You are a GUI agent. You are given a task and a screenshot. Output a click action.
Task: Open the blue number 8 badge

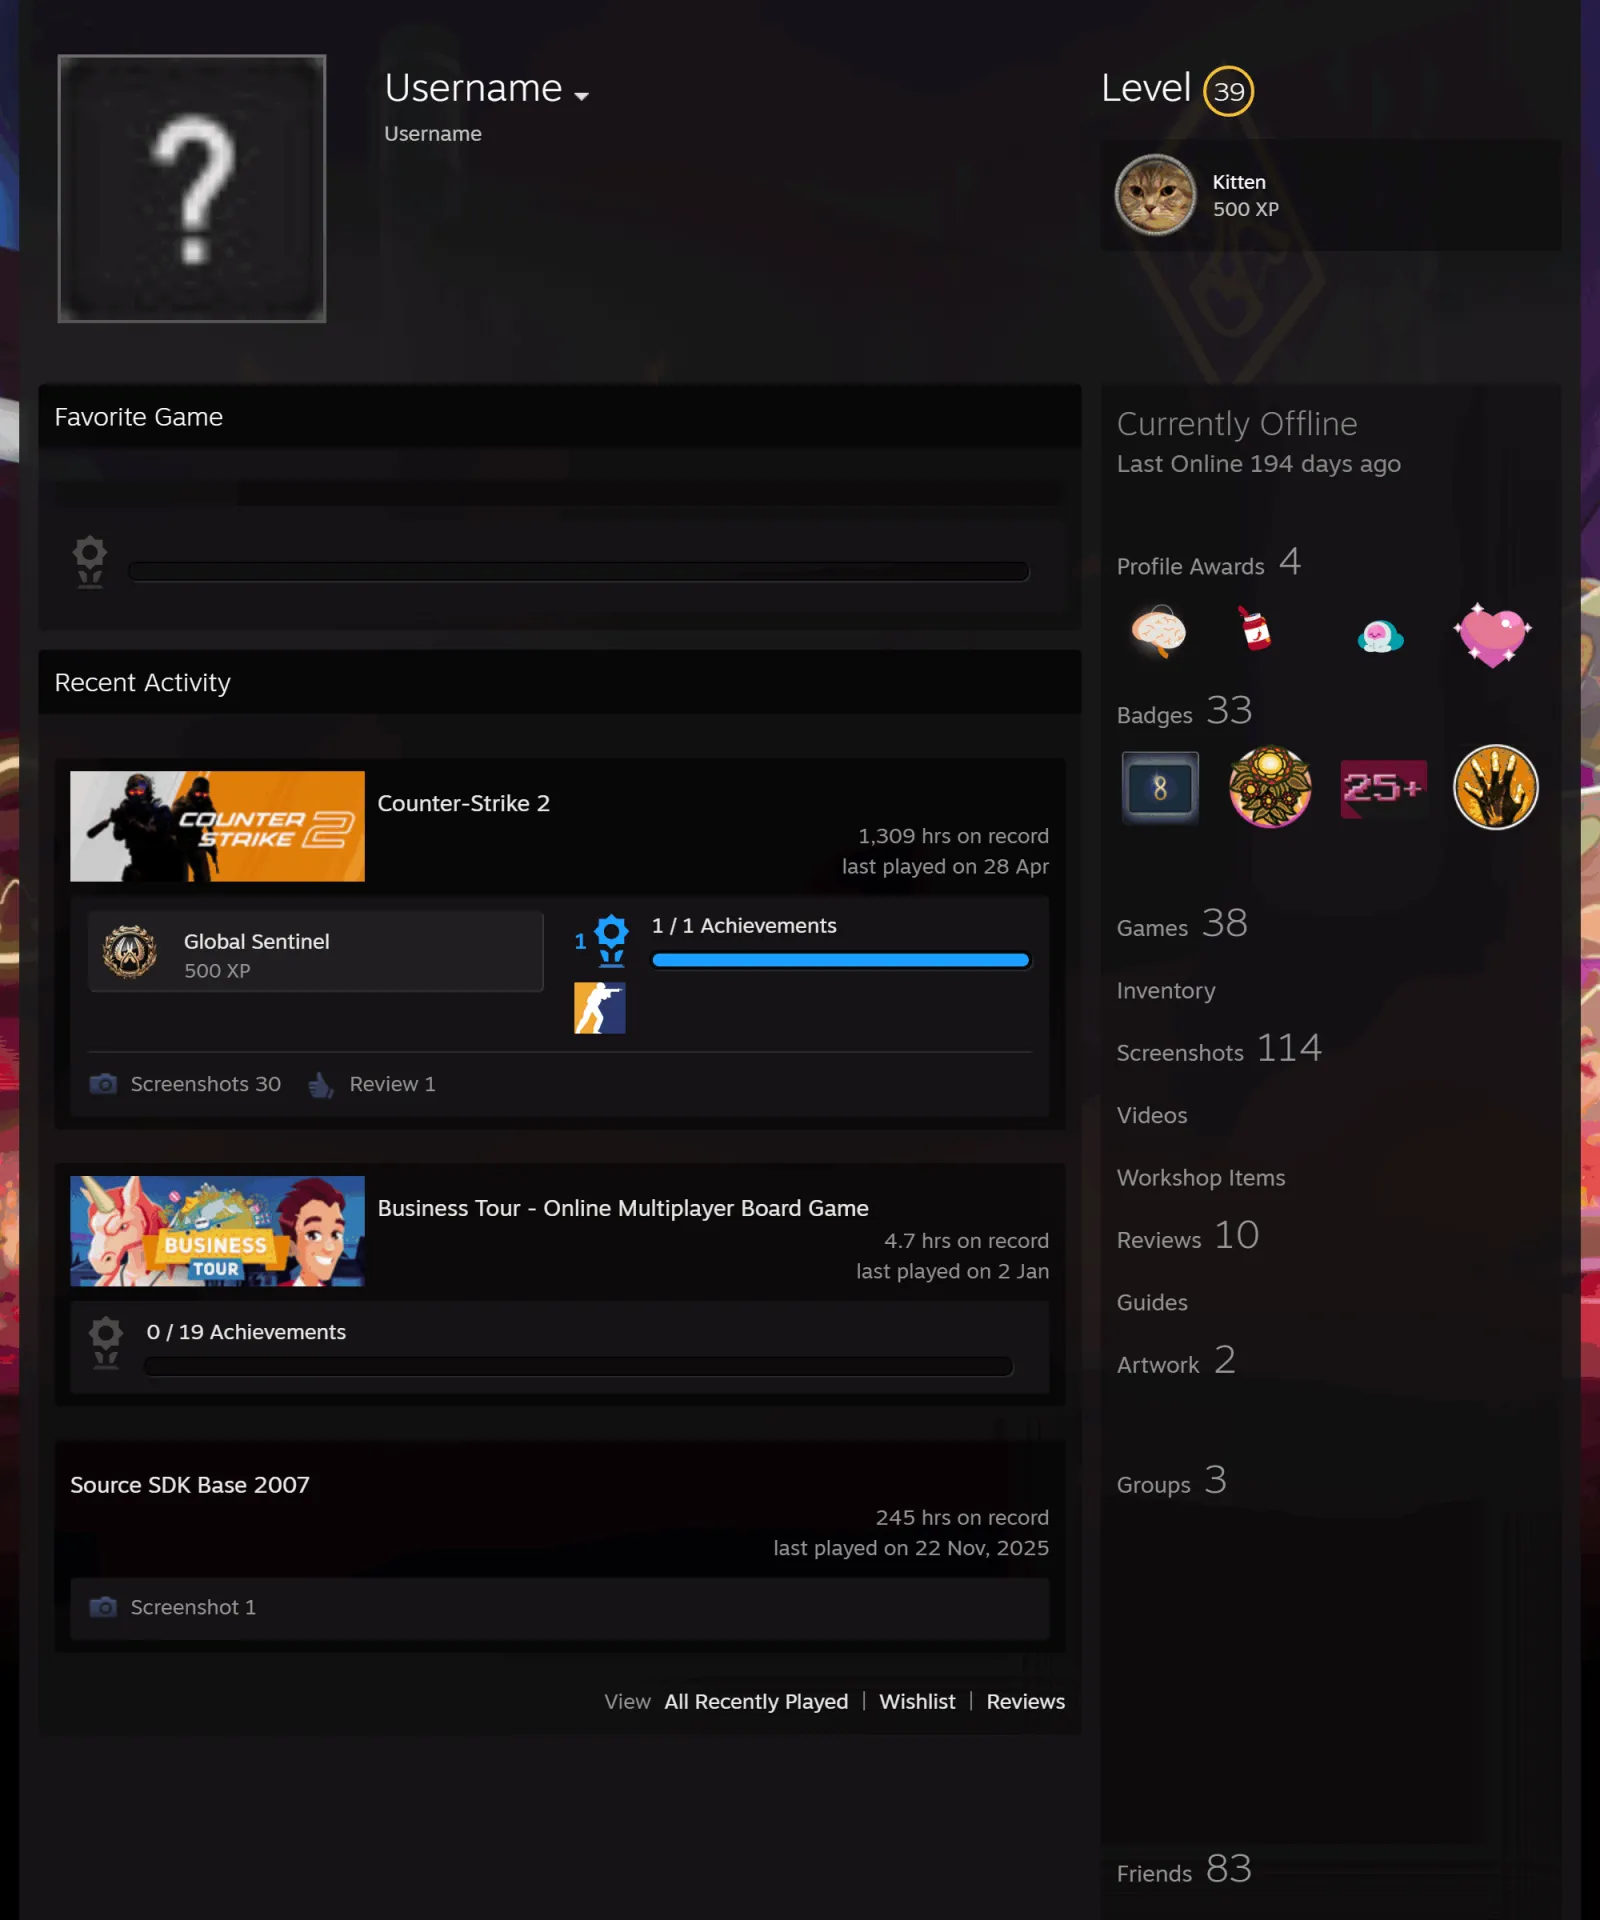[x=1160, y=788]
